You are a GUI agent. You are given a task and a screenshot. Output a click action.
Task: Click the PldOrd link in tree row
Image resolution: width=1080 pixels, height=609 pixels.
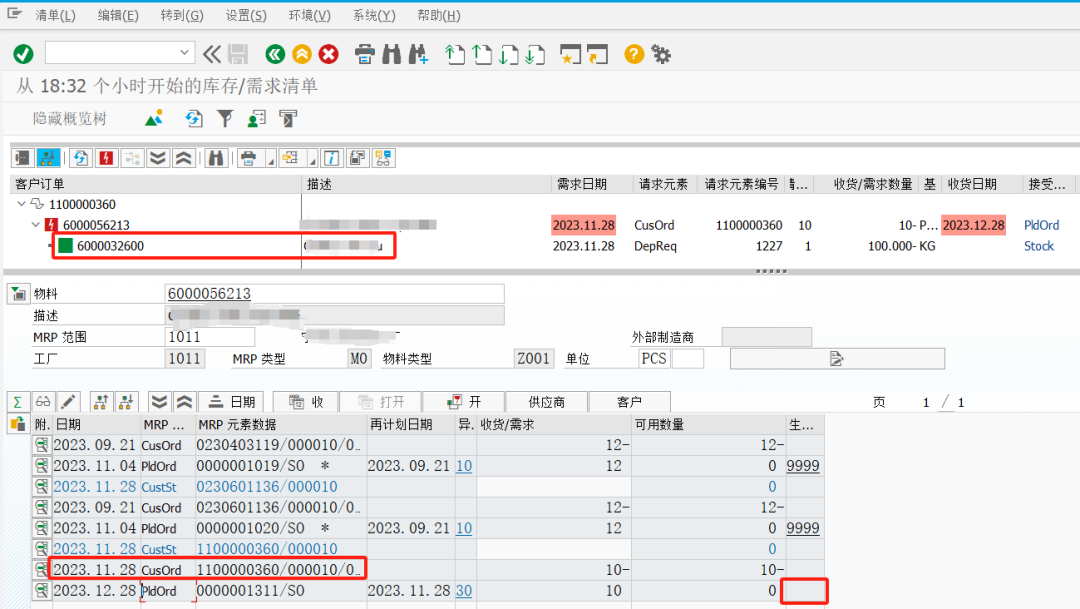coord(1041,225)
